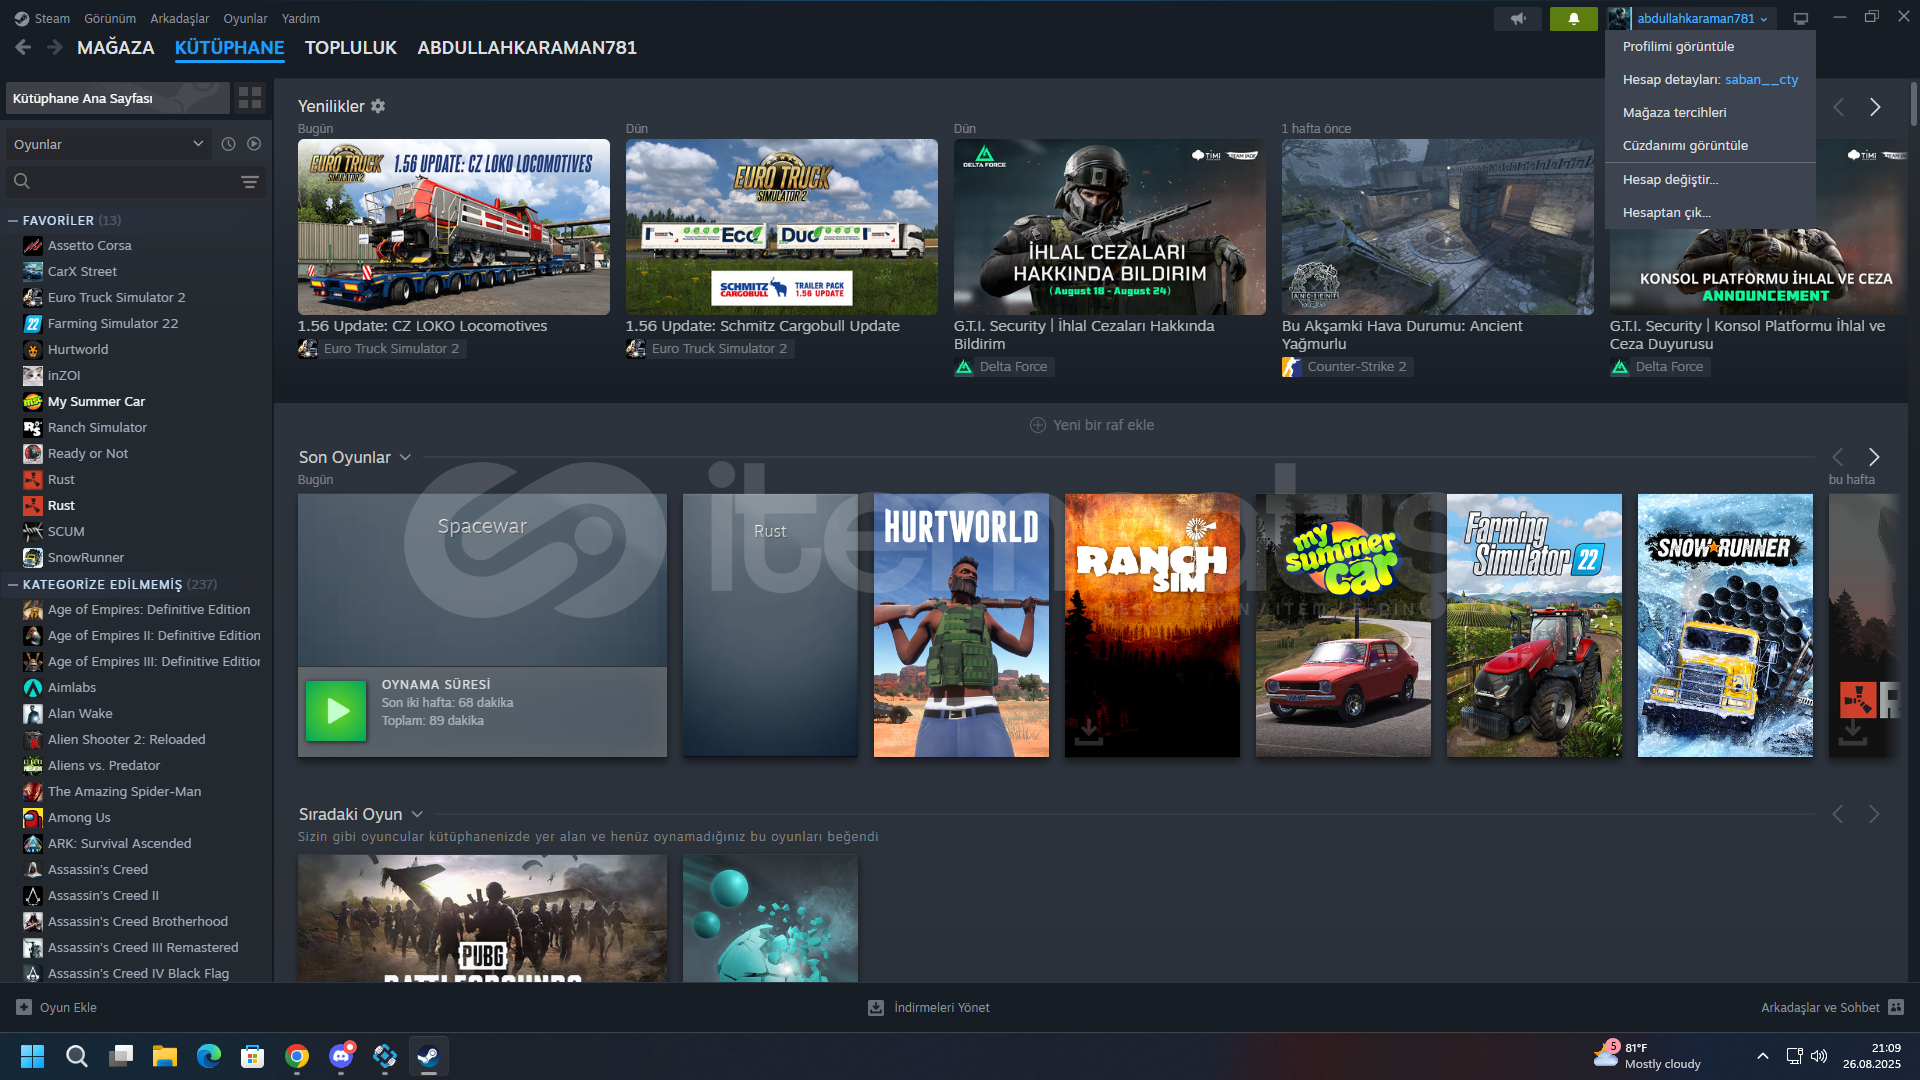Choose Hesap değiştir from menu
Screen dimensions: 1920x1080
[1710, 179]
